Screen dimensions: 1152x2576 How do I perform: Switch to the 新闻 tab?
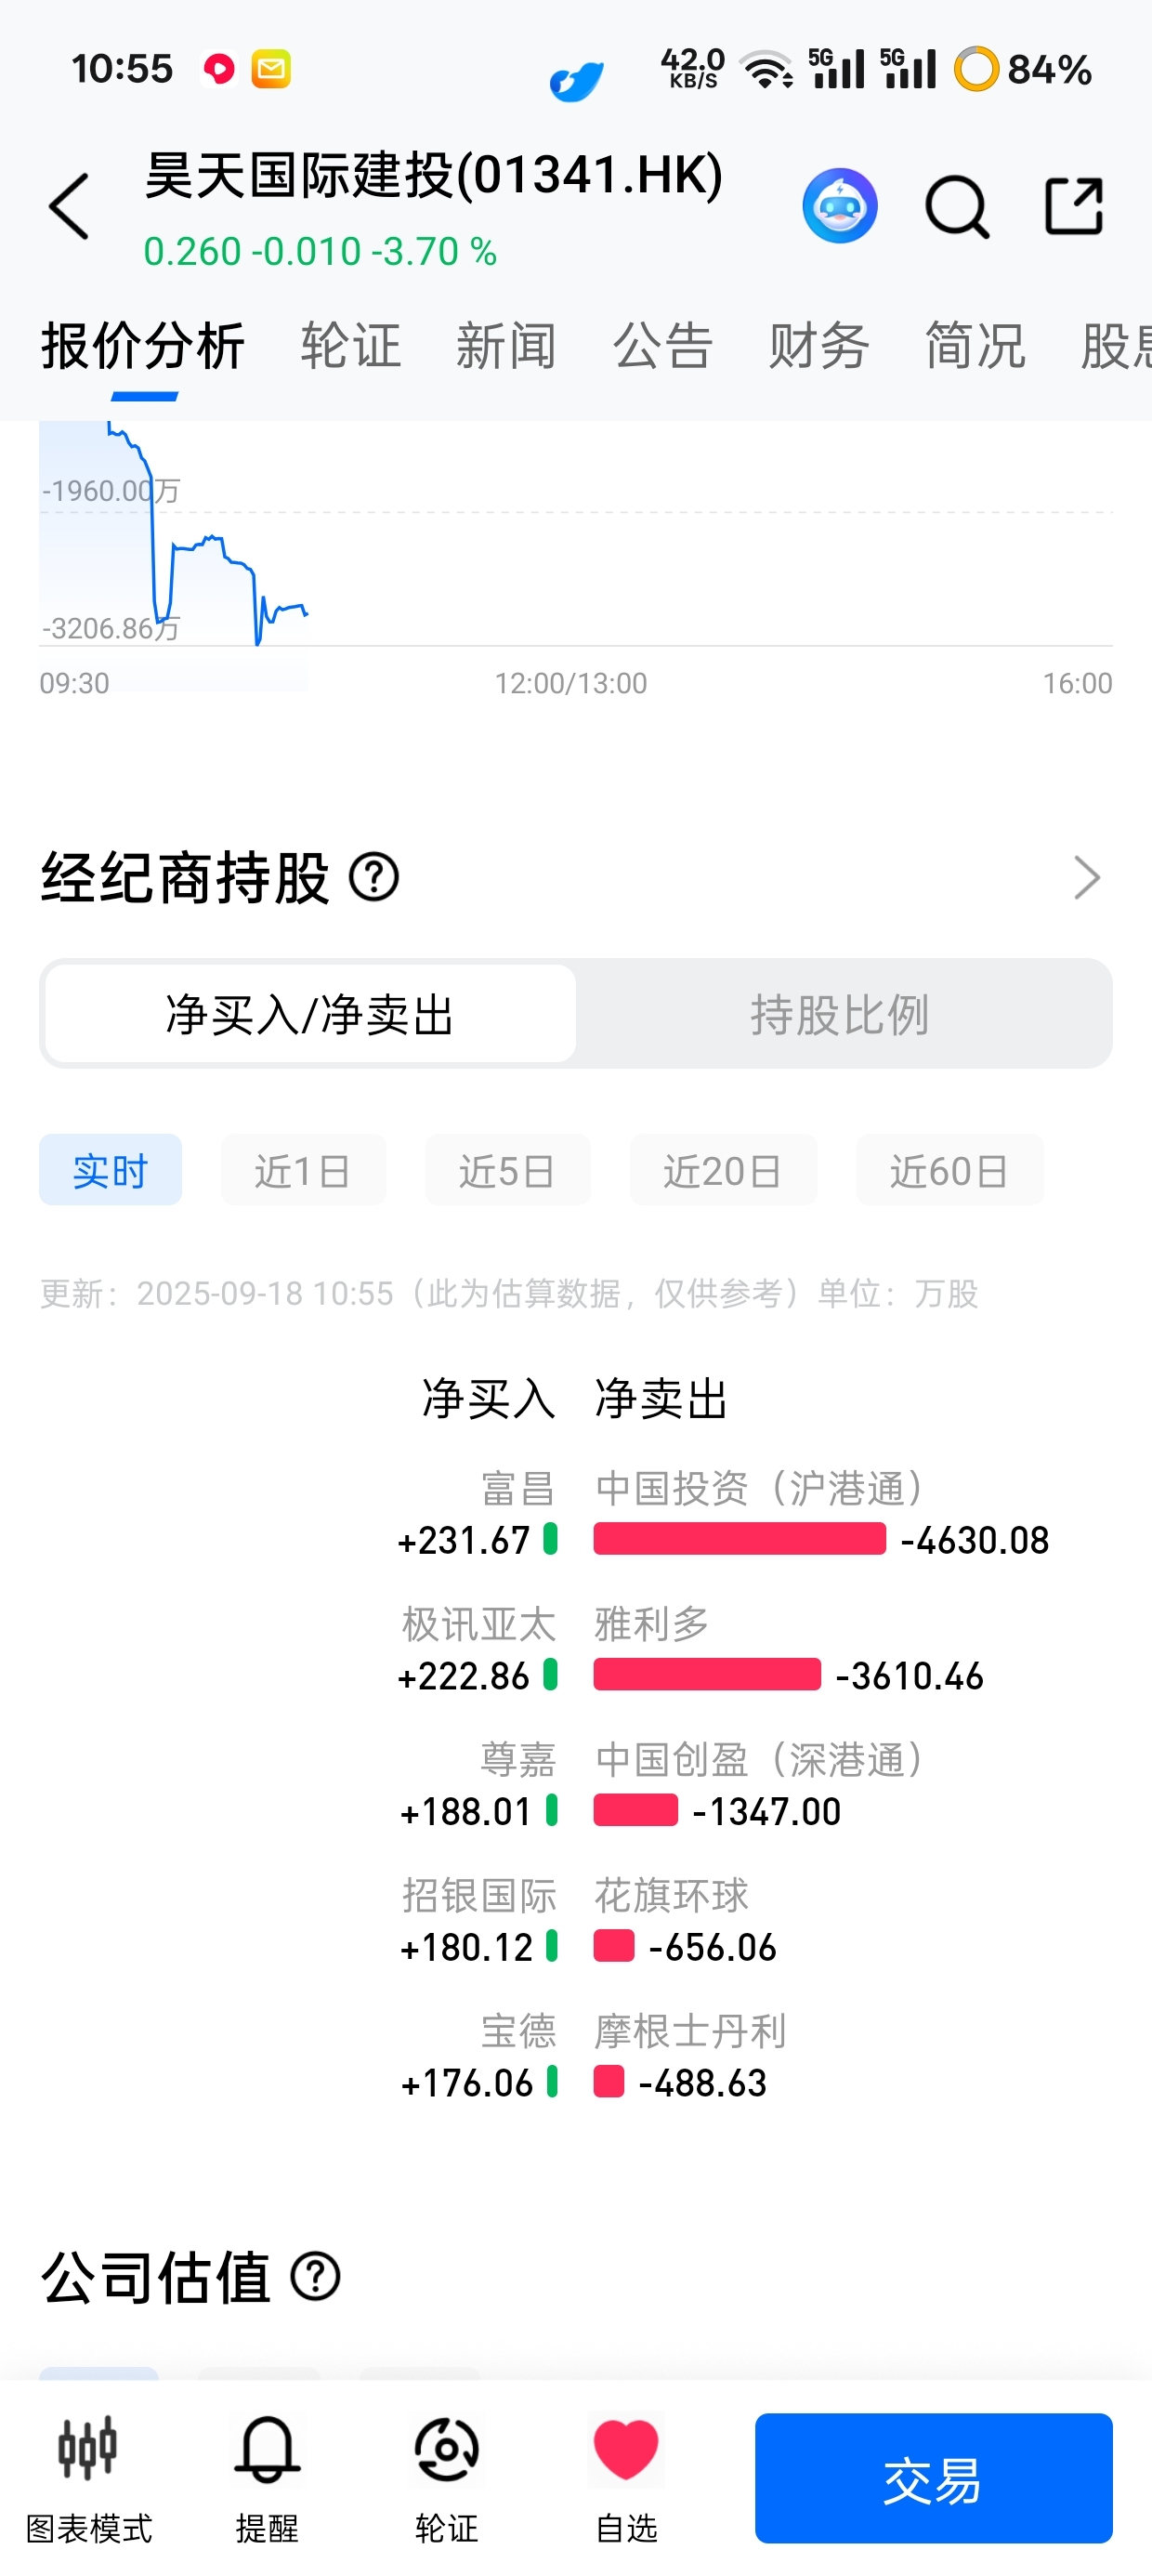pos(506,346)
